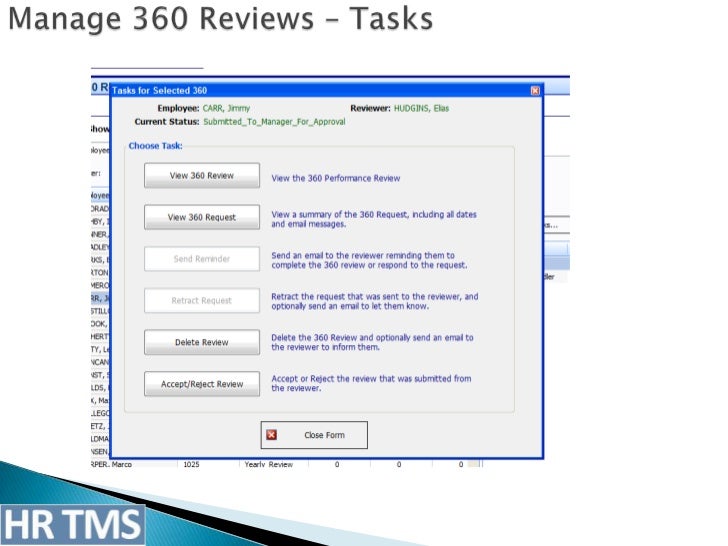Image resolution: width=728 pixels, height=546 pixels.
Task: Select reviewer name HUDGINS, Elas
Action: coord(422,108)
